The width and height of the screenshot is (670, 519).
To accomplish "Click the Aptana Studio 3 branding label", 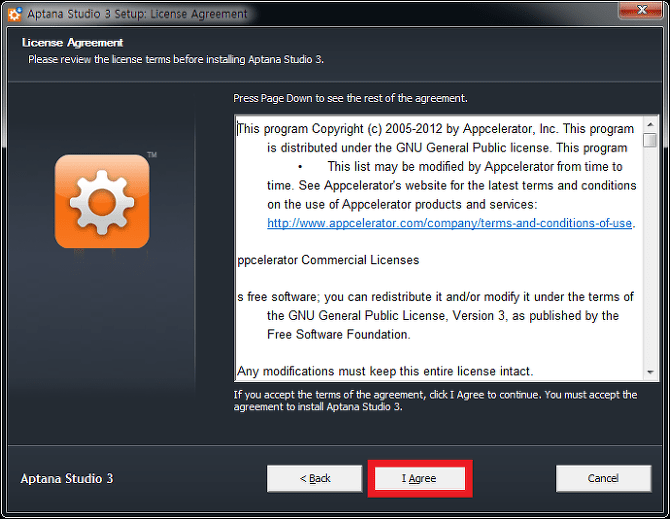I will tap(67, 478).
